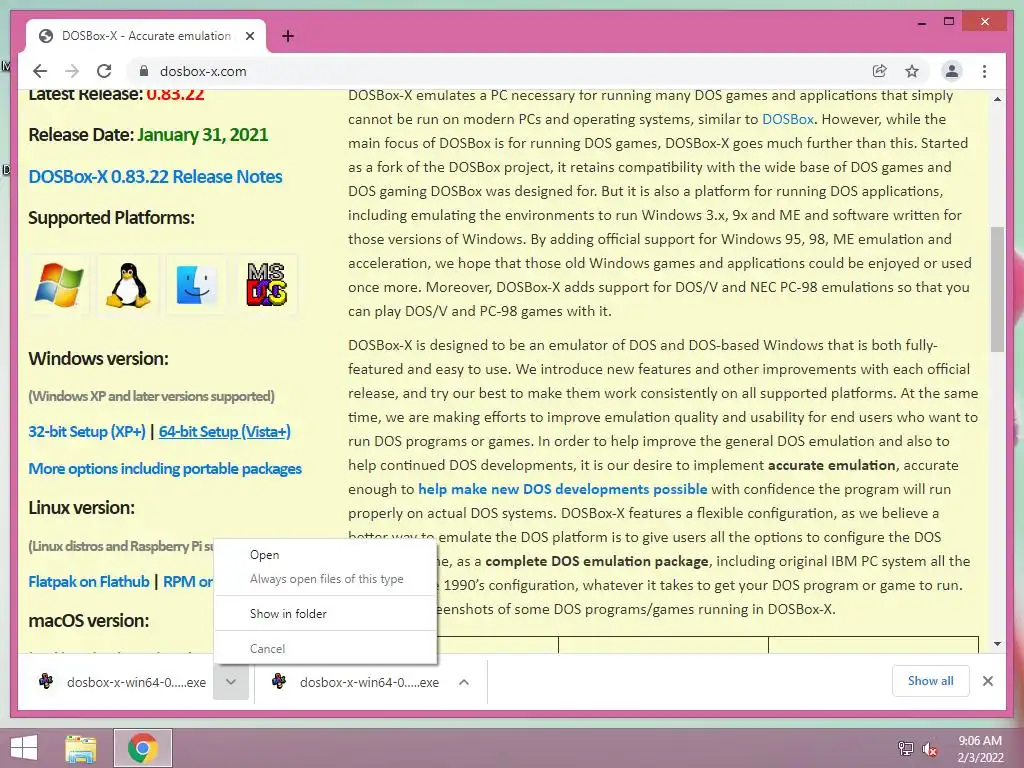
Task: Click the Supported Platforms: heading
Action: click(111, 217)
